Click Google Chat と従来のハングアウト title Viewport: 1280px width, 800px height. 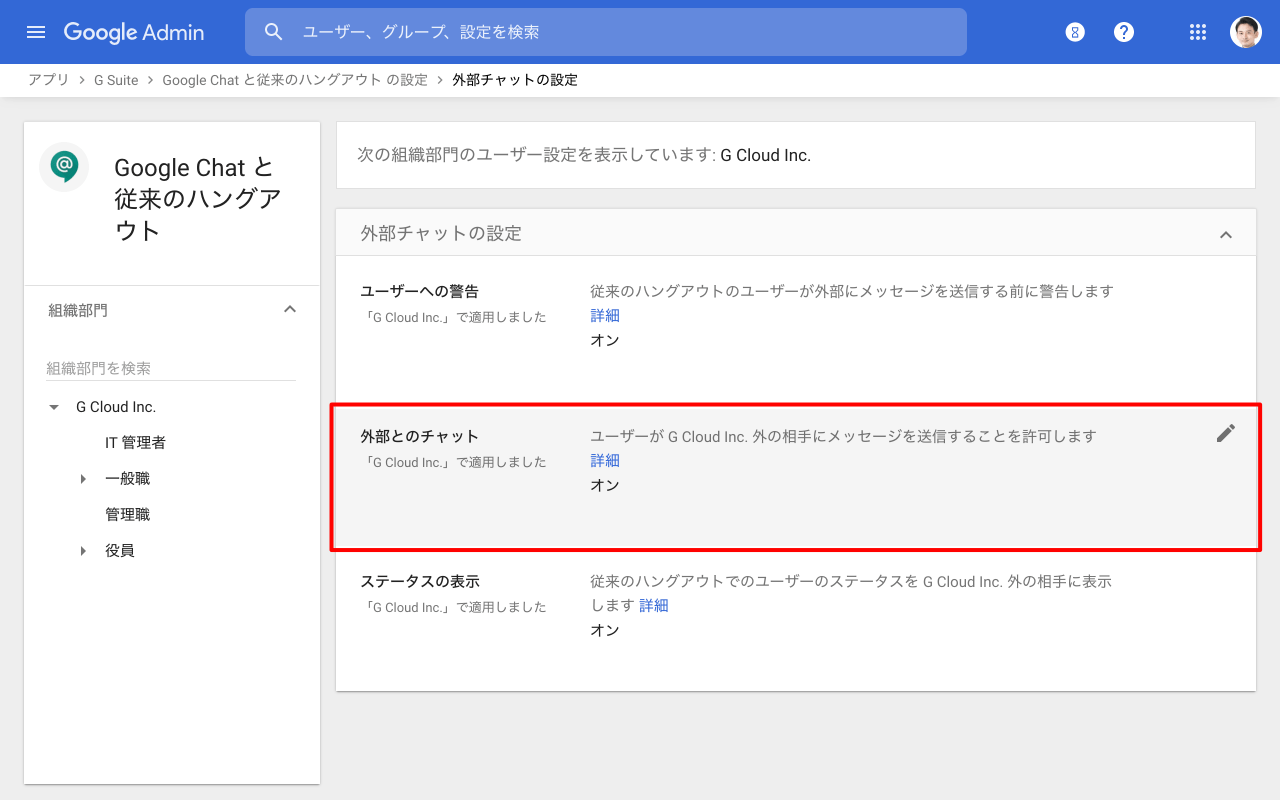coord(198,199)
